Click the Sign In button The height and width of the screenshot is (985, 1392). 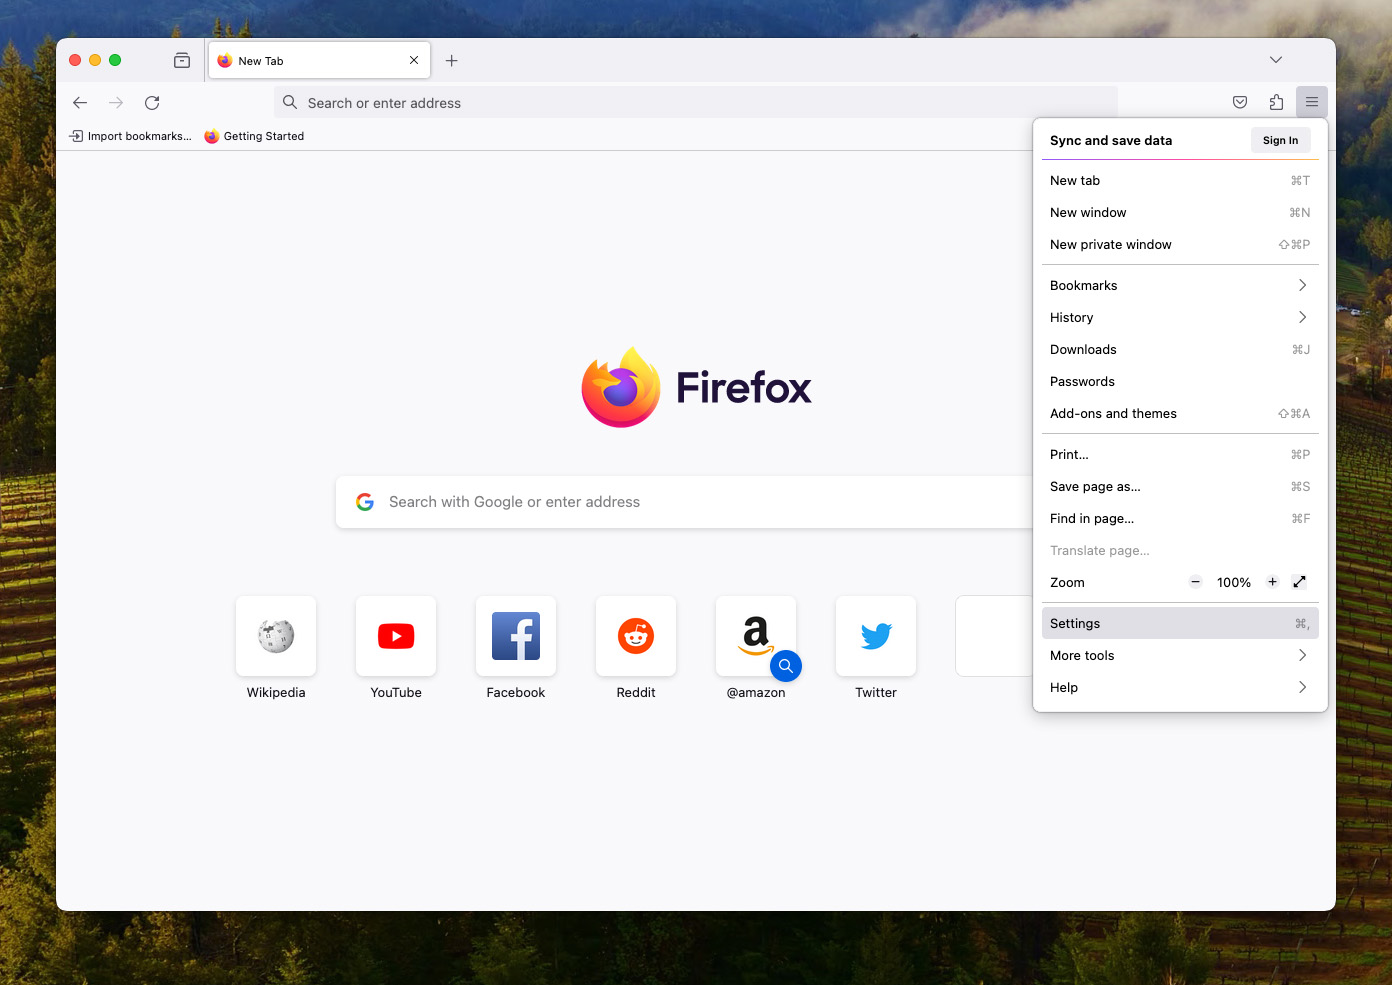(x=1280, y=140)
